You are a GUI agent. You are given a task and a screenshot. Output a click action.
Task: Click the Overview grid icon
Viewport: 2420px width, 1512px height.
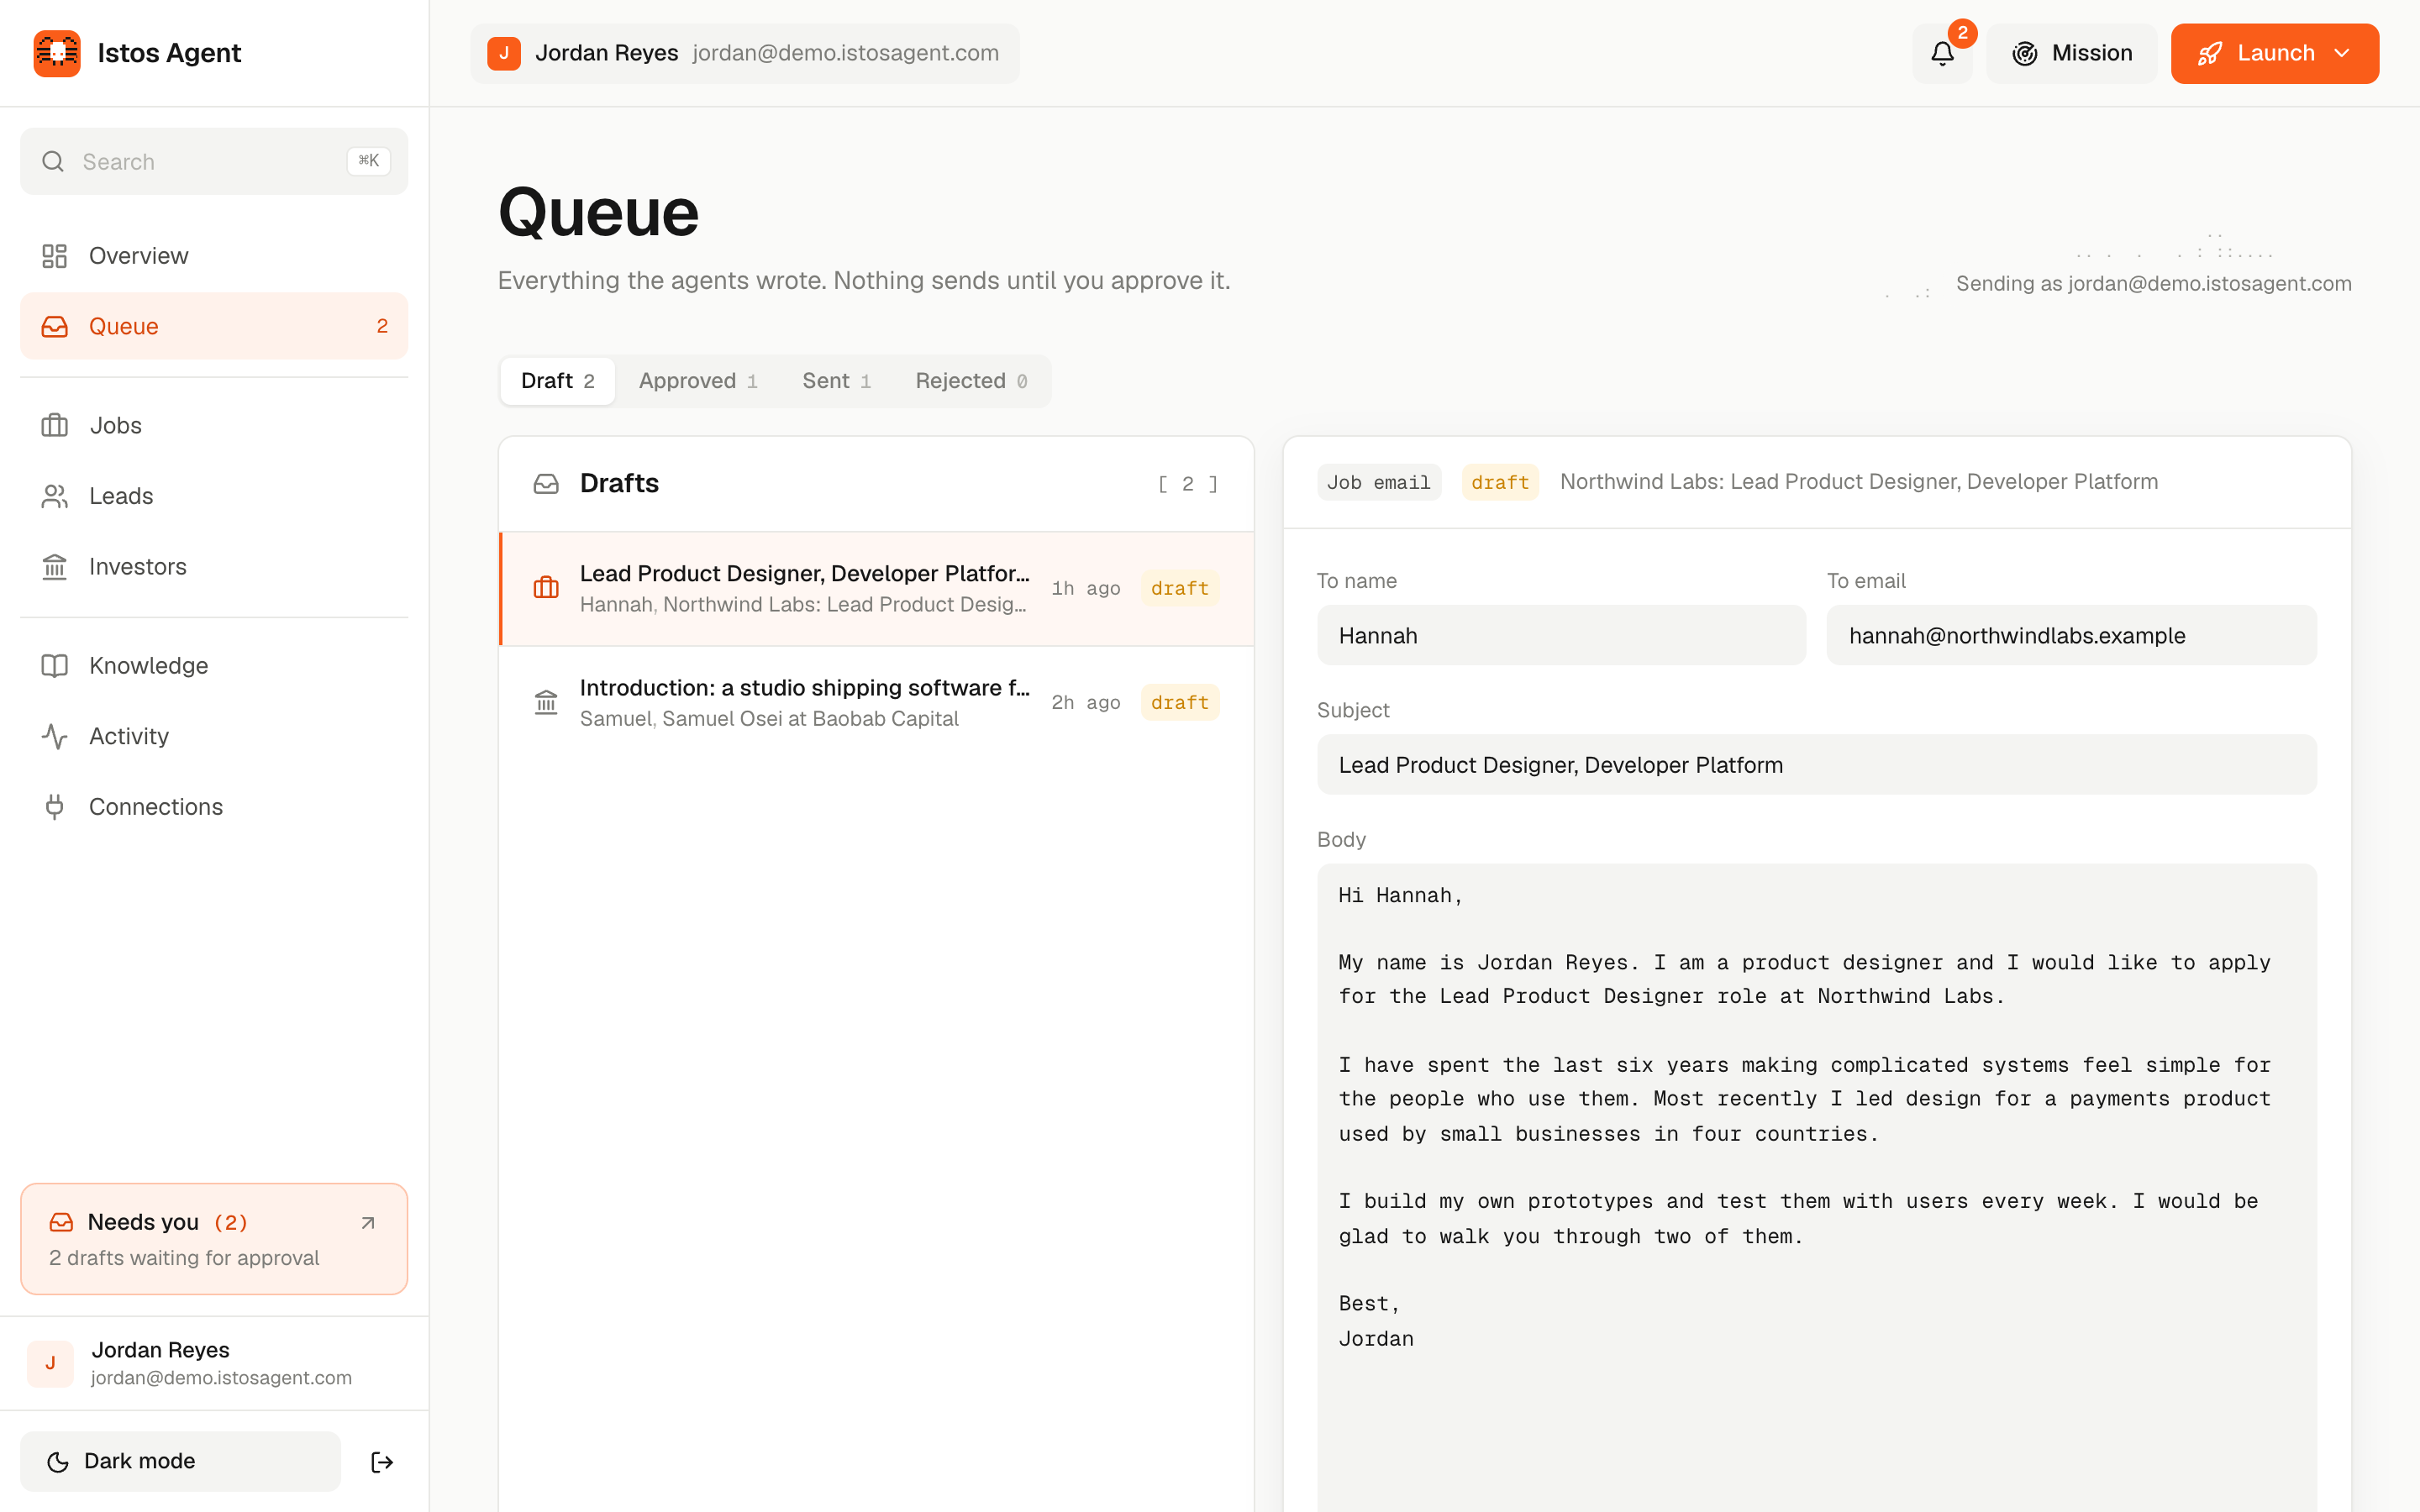tap(54, 256)
